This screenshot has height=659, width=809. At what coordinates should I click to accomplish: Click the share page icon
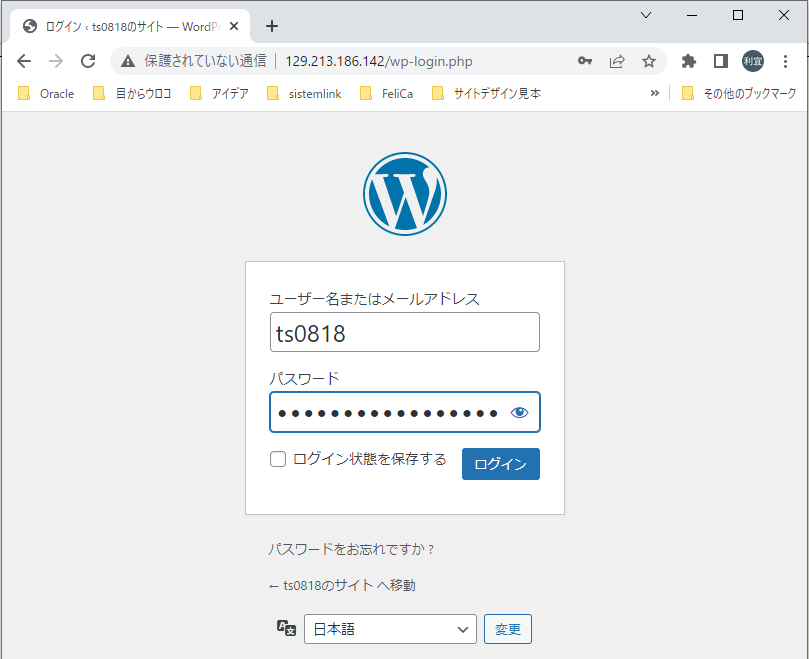pyautogui.click(x=617, y=61)
